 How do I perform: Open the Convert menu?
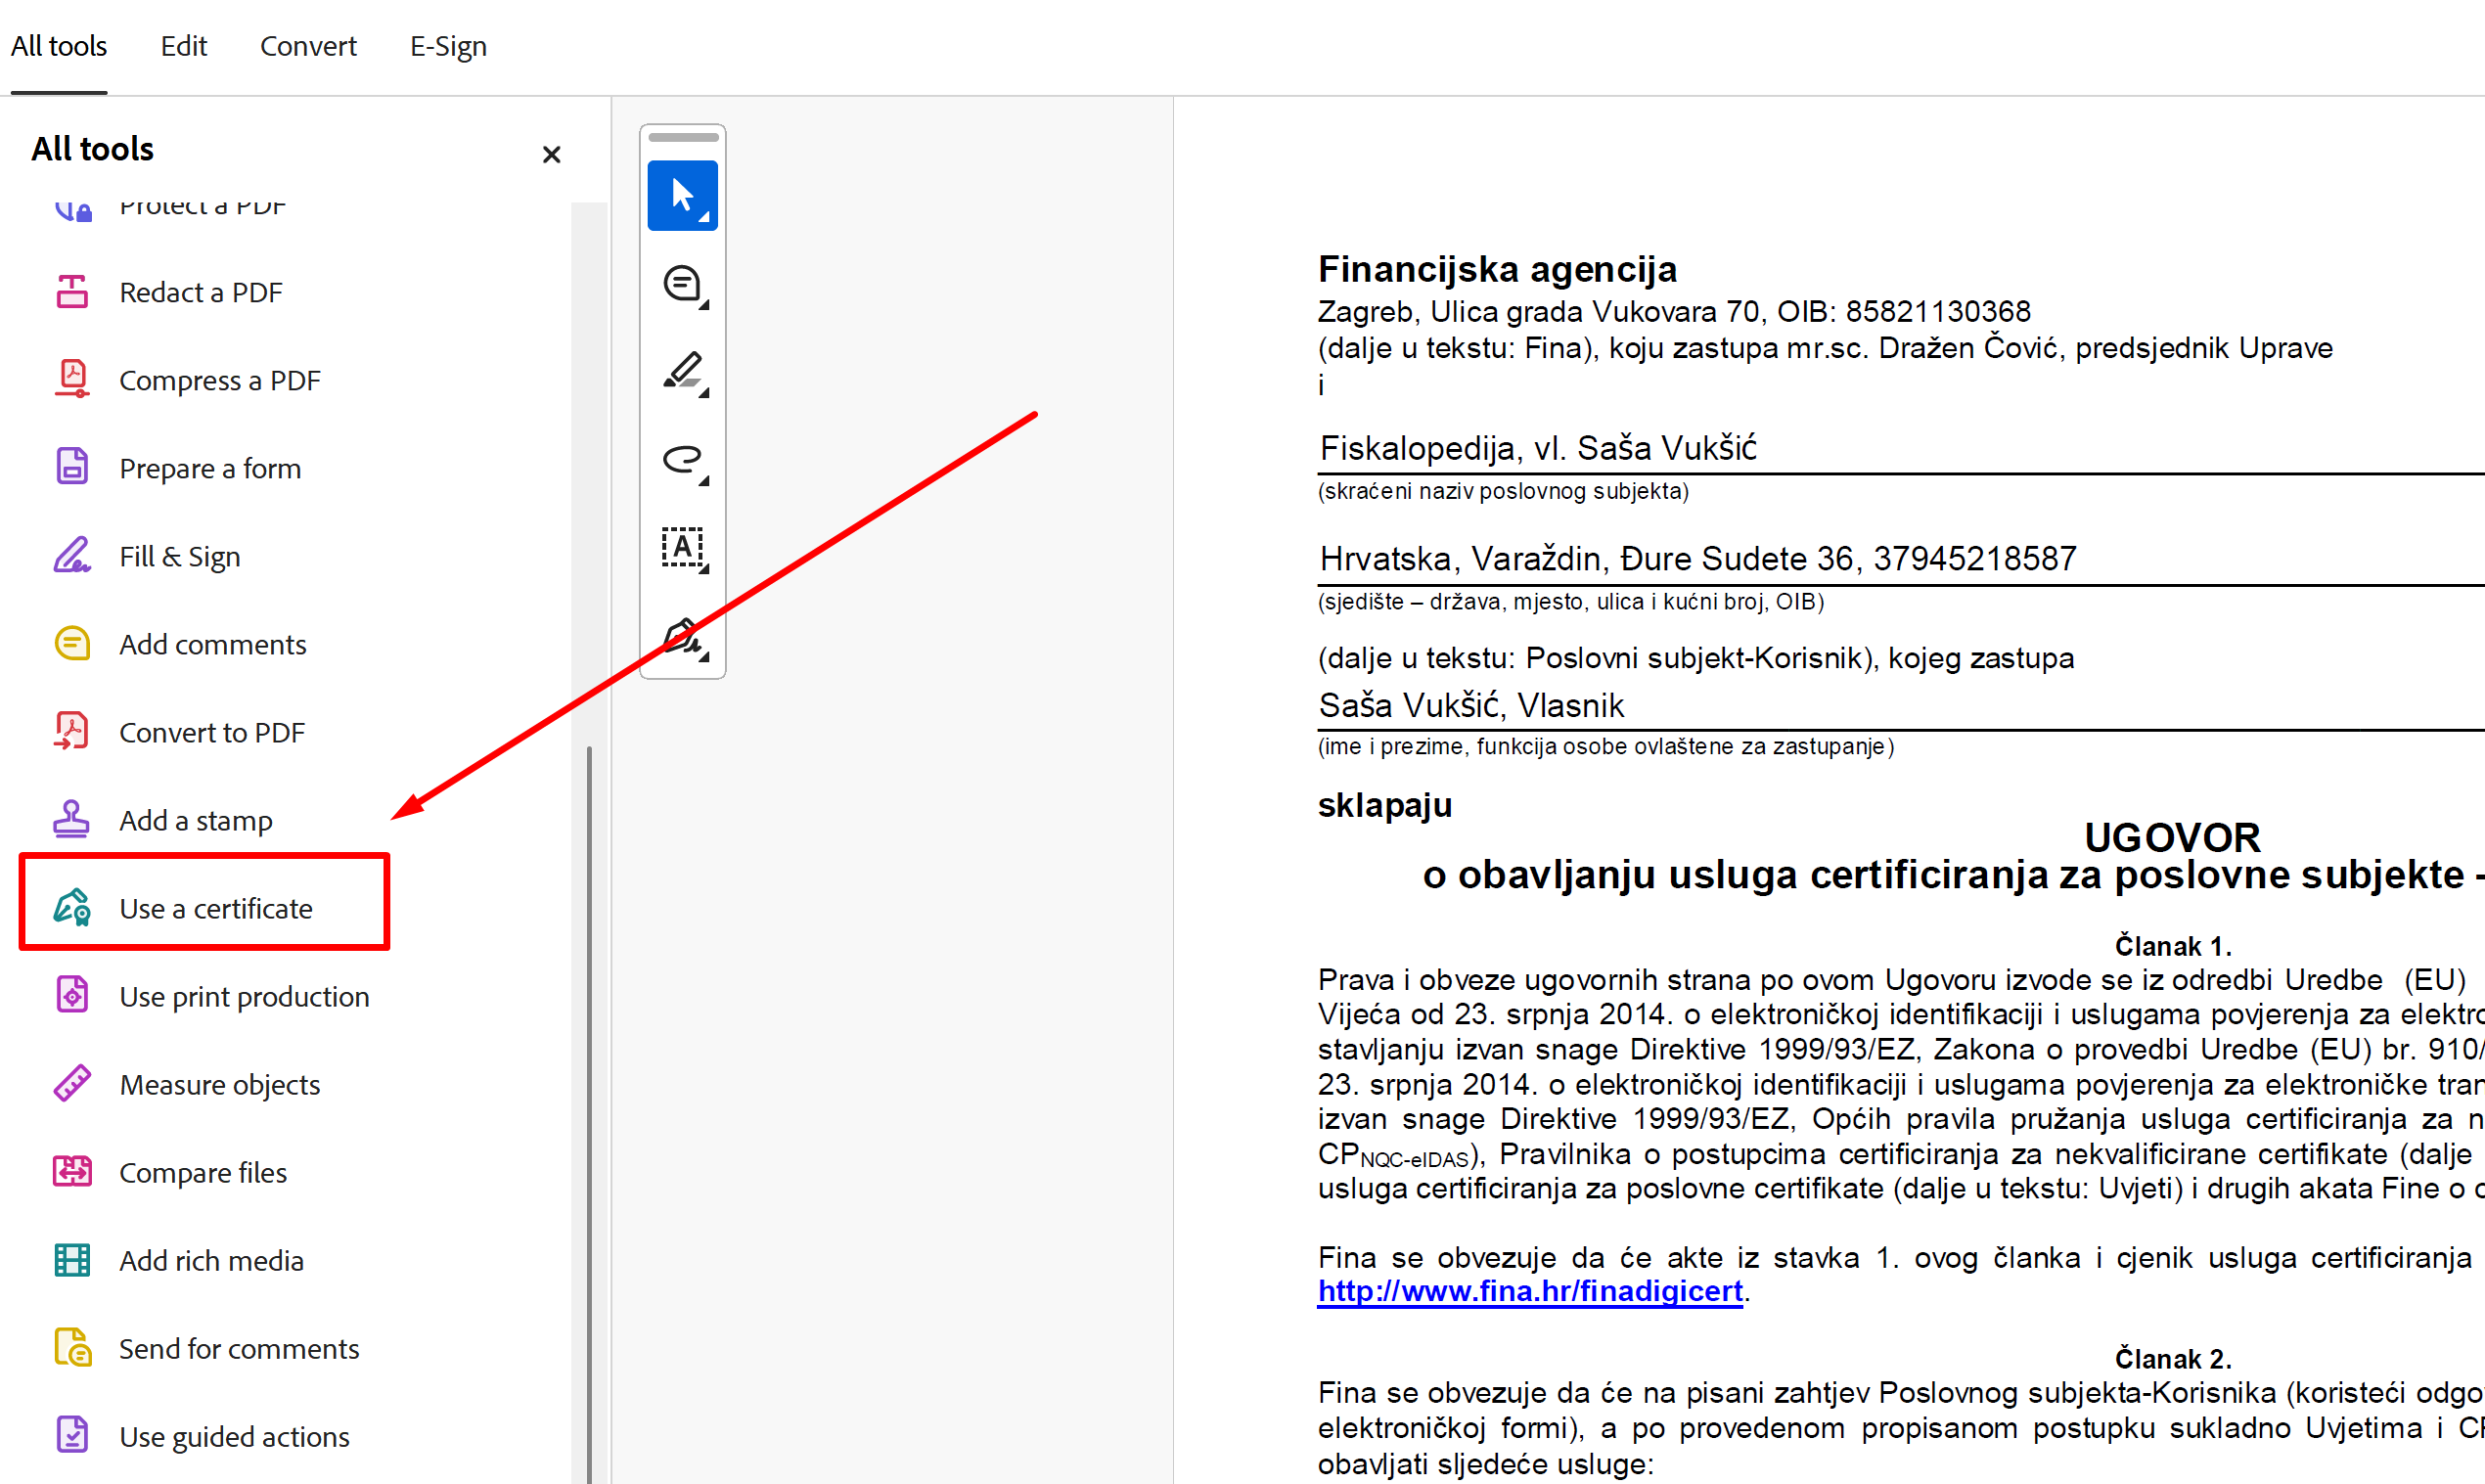(308, 46)
